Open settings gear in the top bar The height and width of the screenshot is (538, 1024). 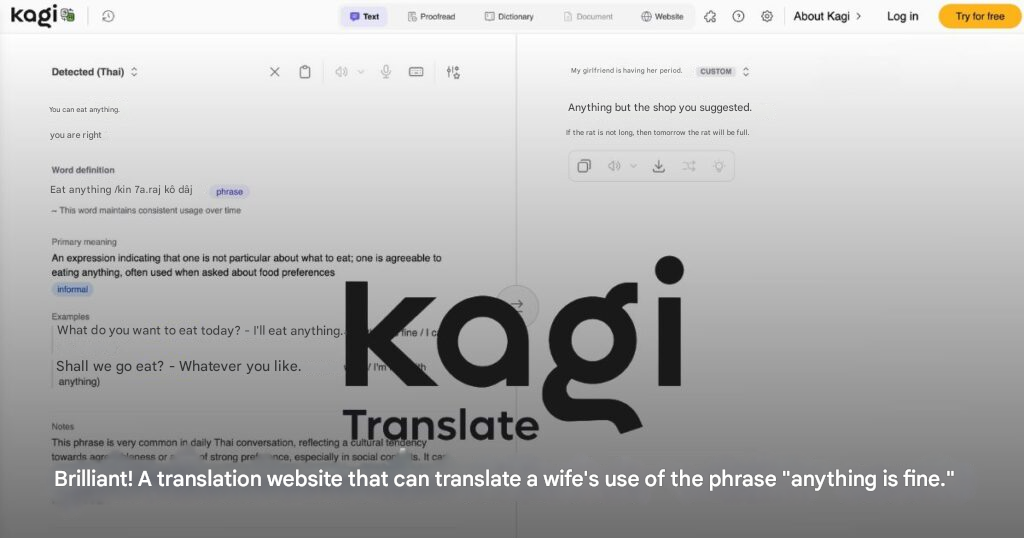(x=767, y=16)
